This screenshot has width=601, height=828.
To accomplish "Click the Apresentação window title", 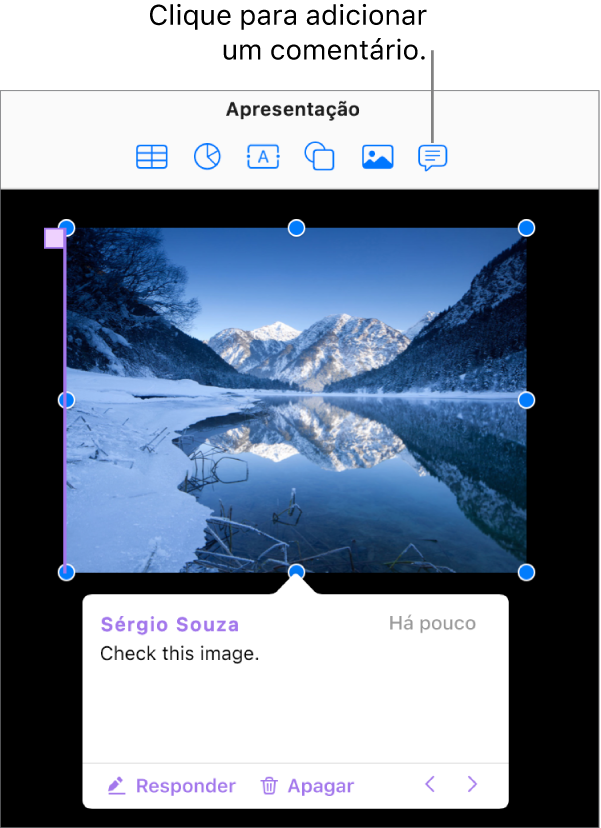I will (293, 109).
